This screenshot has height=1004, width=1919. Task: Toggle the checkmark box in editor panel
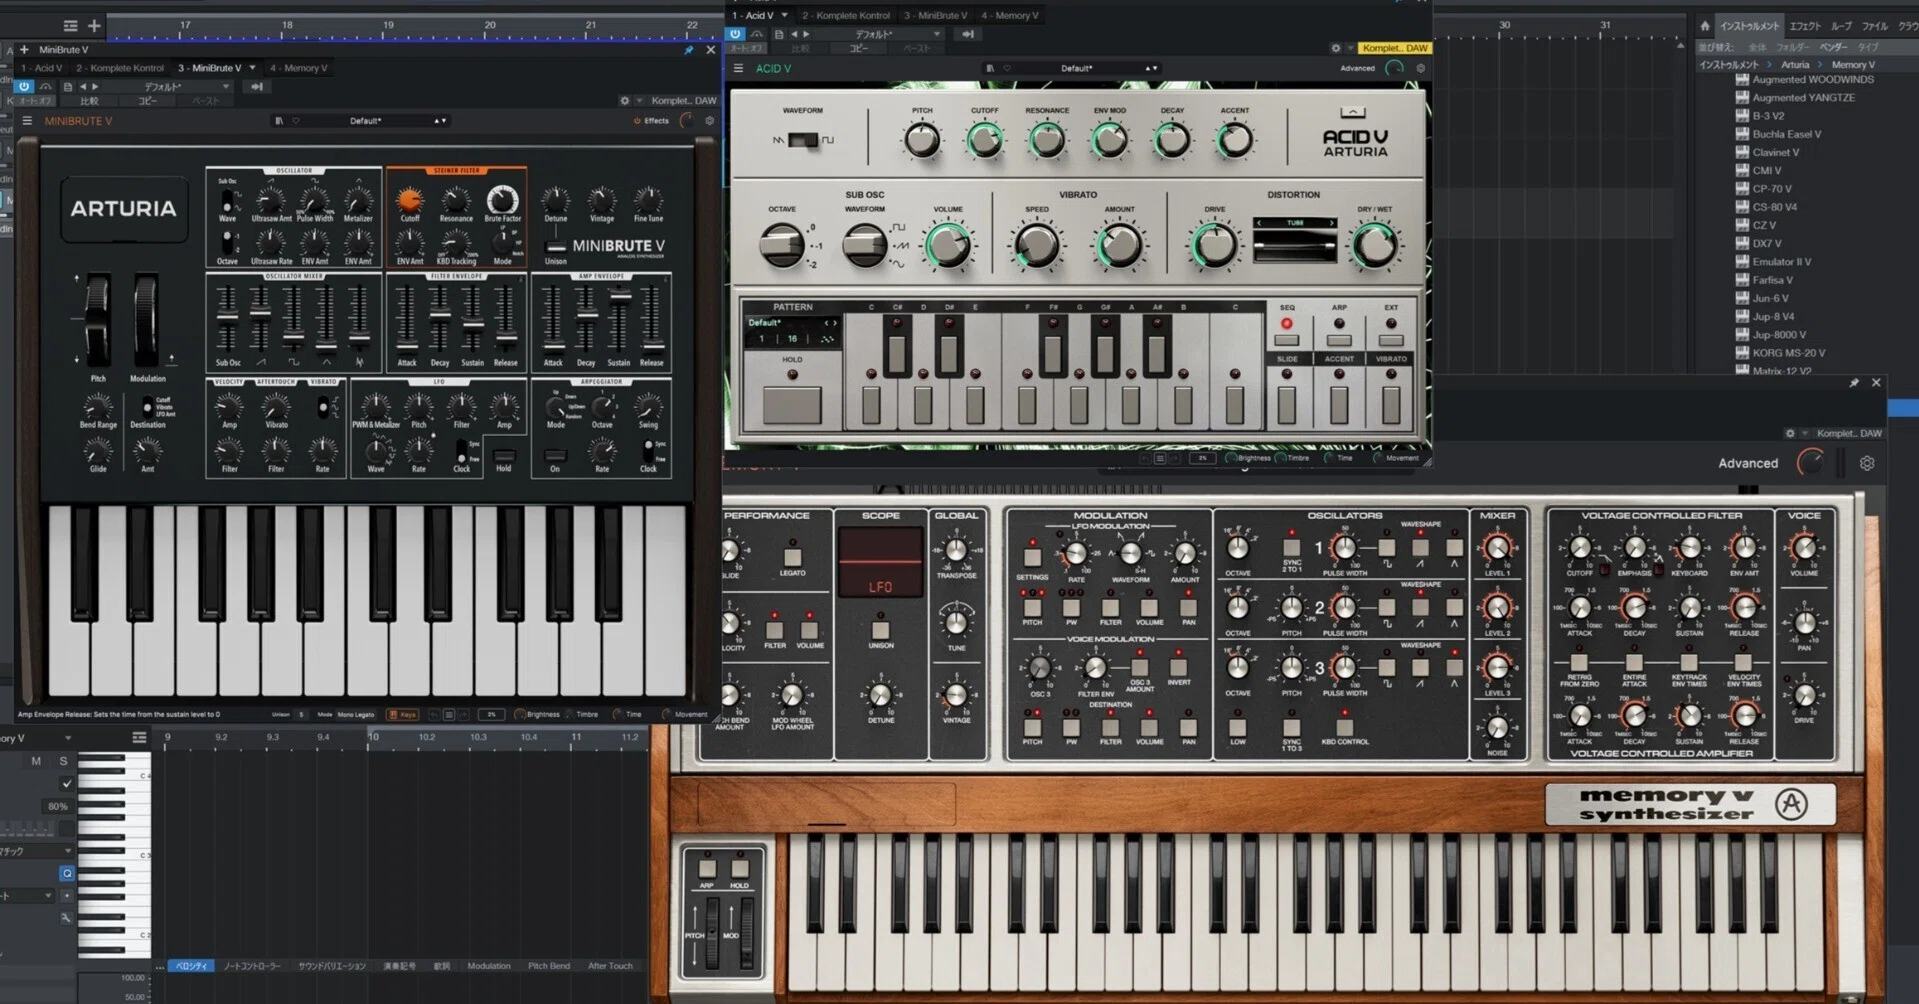point(67,784)
